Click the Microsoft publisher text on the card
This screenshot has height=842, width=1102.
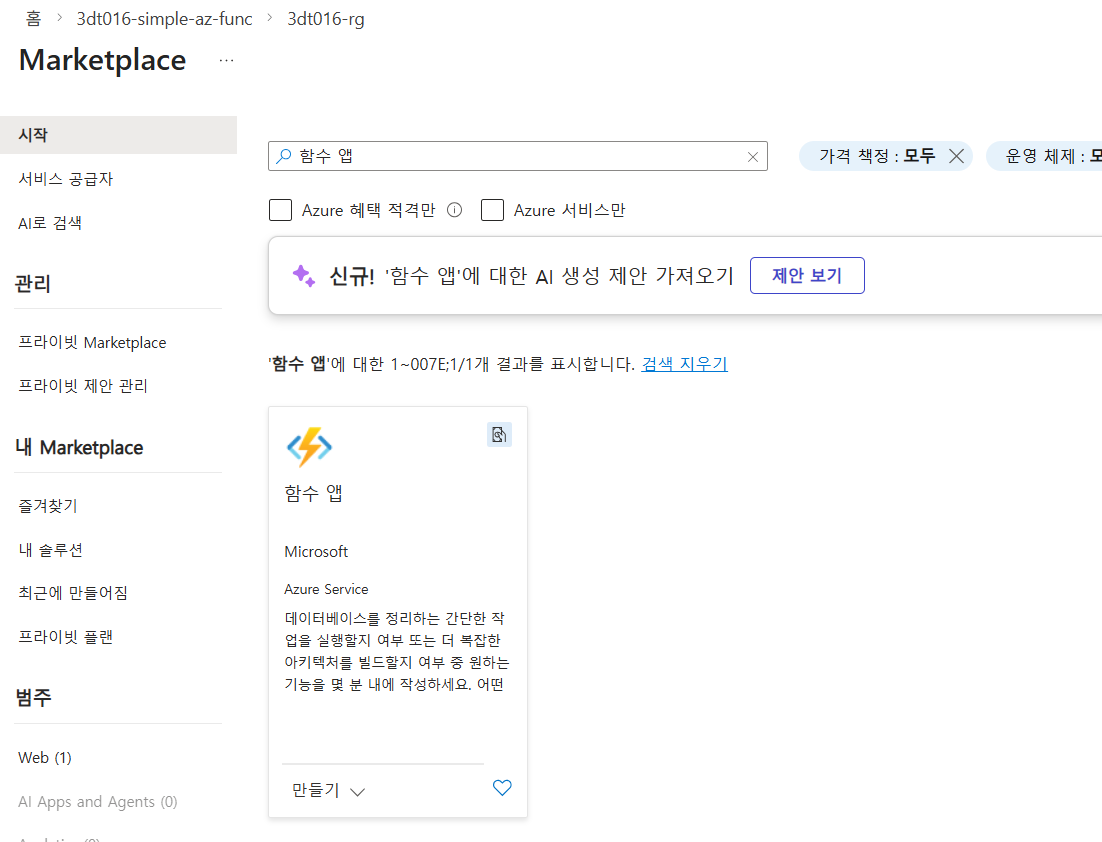(x=316, y=552)
